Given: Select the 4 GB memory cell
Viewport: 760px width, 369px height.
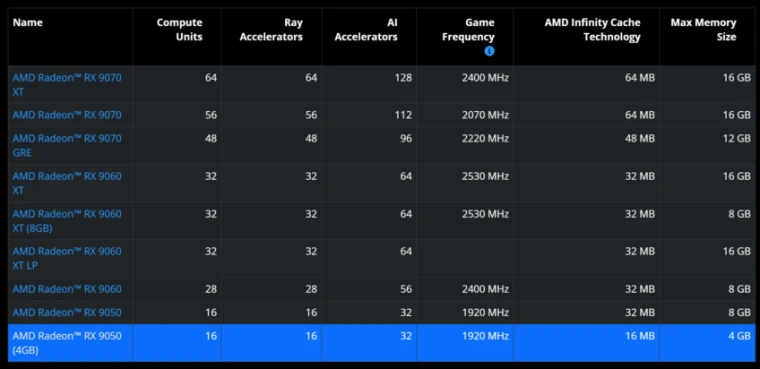Looking at the screenshot, I should 705,343.
